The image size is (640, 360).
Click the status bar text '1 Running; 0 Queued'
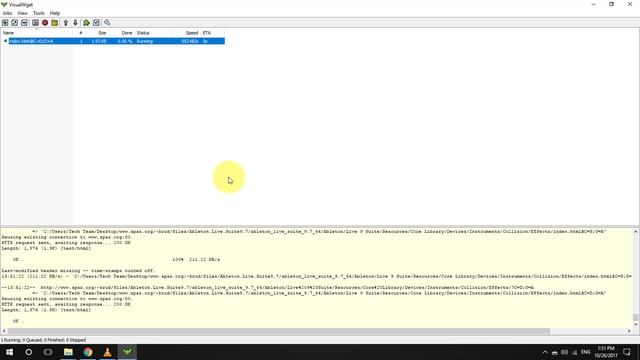tap(22, 340)
